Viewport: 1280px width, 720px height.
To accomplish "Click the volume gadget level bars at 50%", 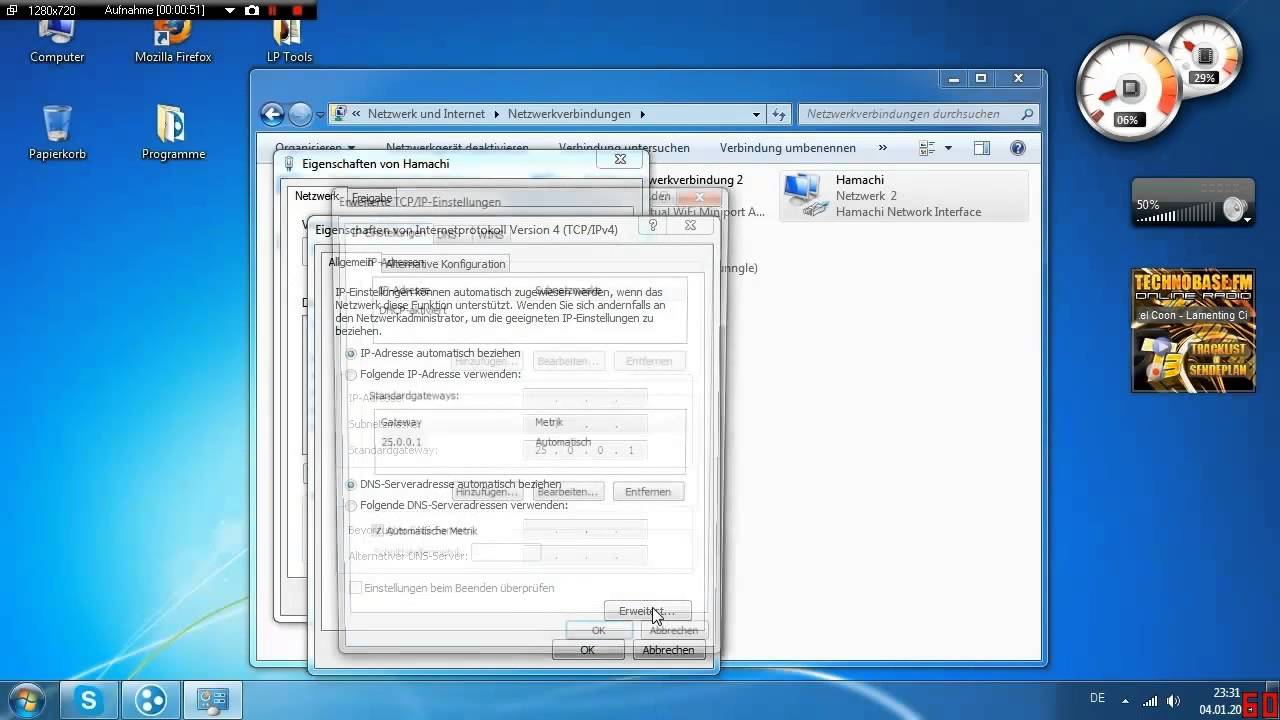I will 1176,213.
